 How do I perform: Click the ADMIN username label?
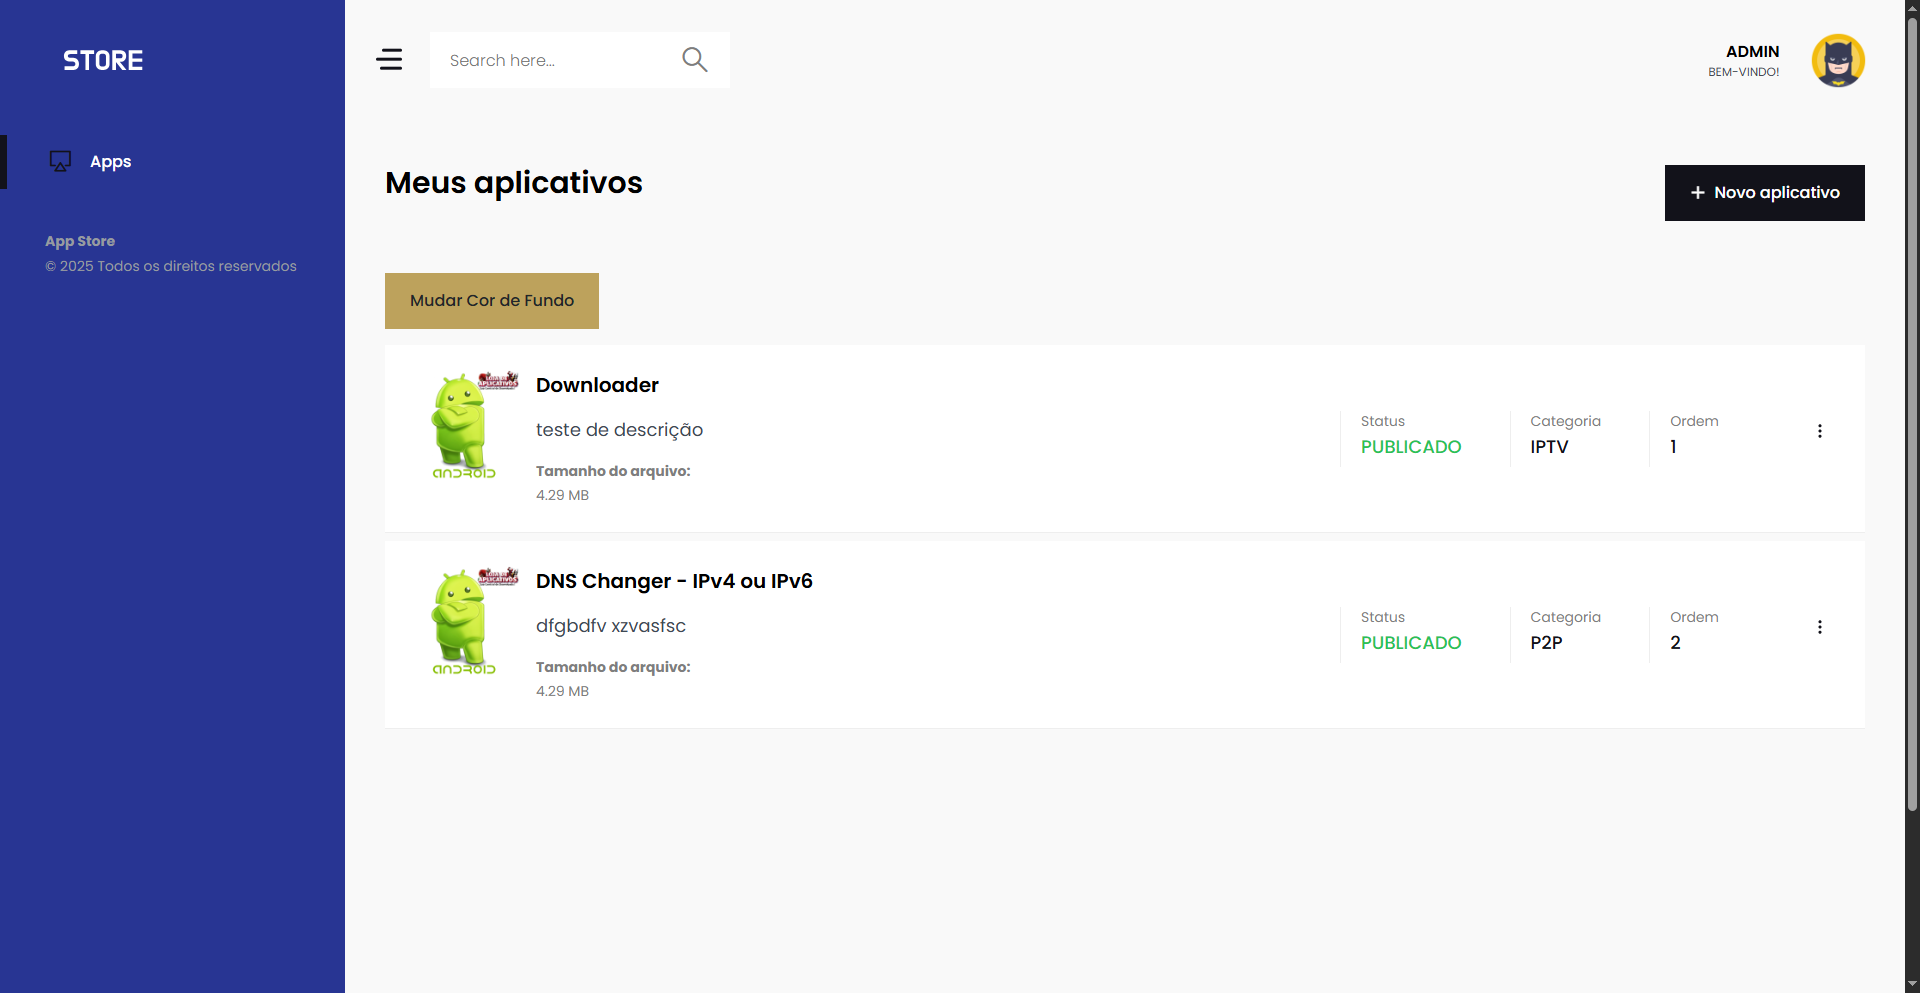coord(1752,51)
